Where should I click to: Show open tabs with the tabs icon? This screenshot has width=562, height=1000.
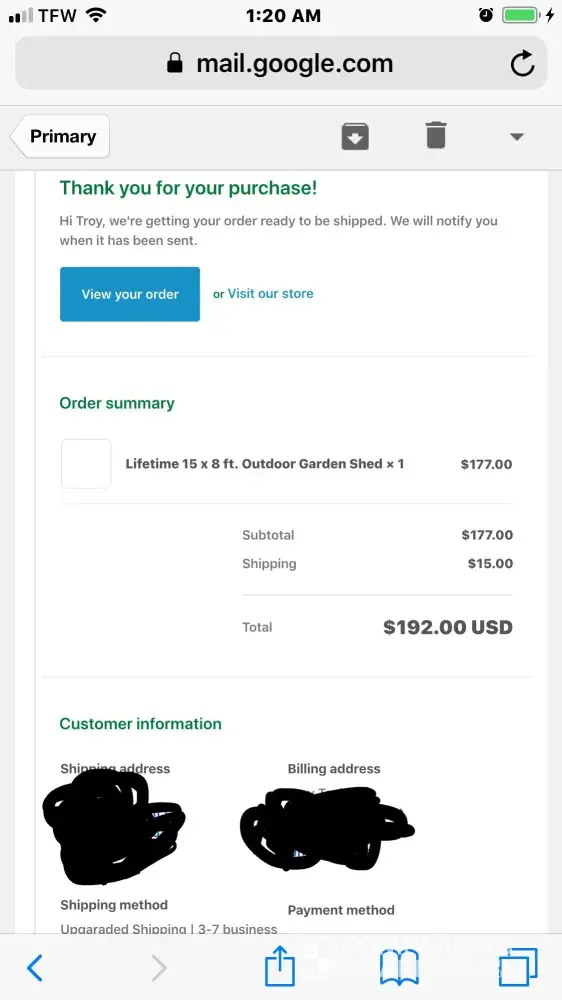click(518, 967)
